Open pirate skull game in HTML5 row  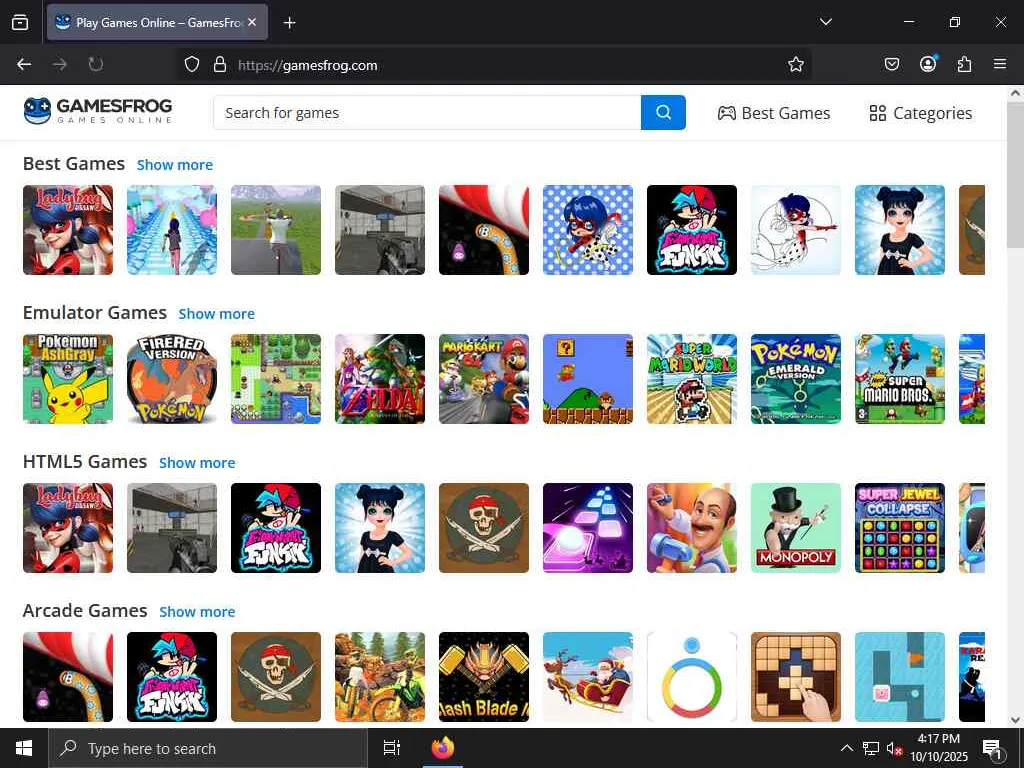coord(484,528)
